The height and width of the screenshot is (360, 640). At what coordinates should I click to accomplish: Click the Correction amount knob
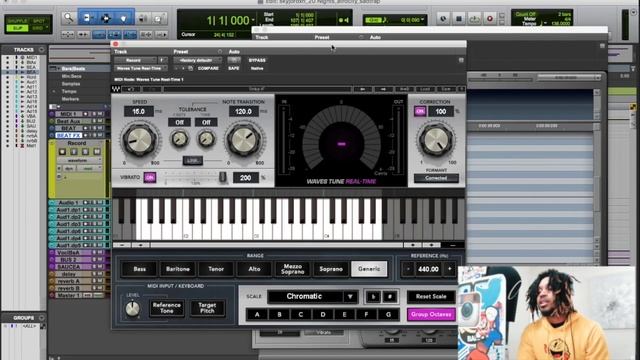tap(436, 140)
